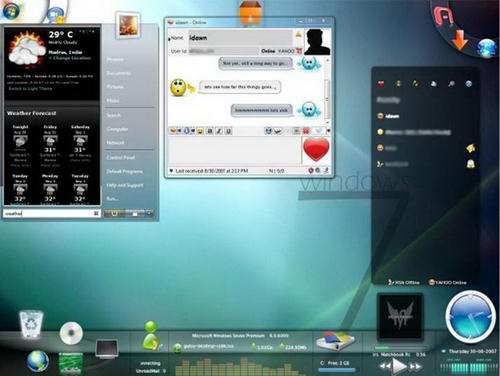500x376 pixels.
Task: Click the orange download arrow icon
Action: tap(460, 39)
